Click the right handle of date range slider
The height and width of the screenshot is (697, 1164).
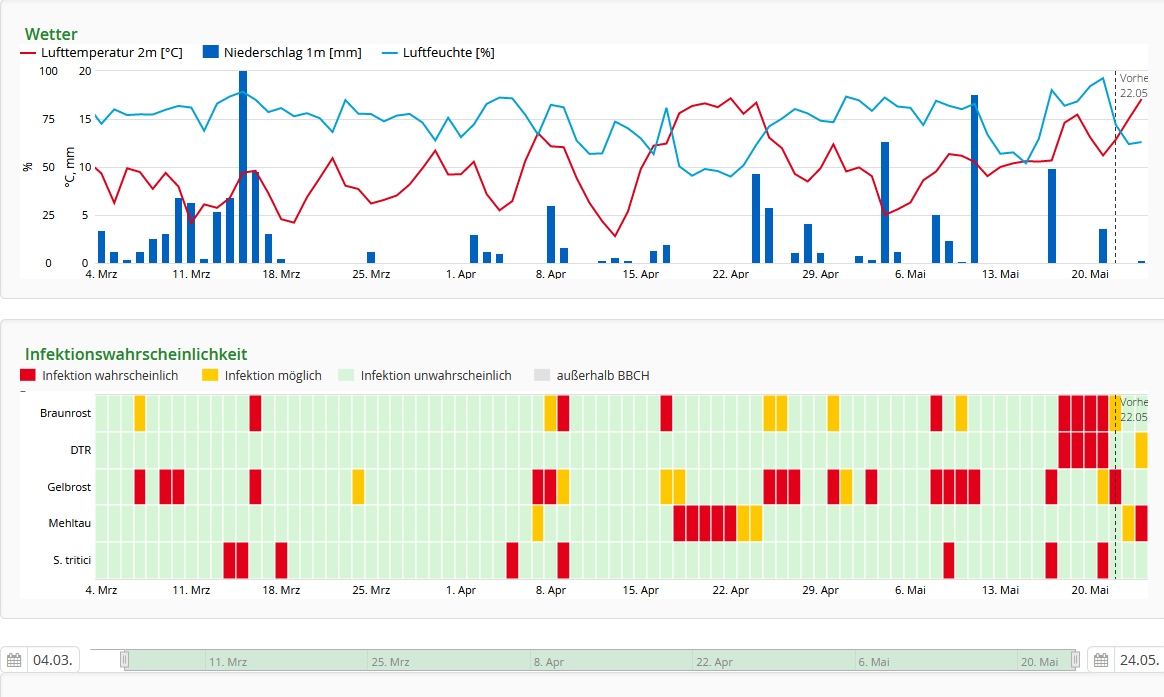coord(1075,660)
